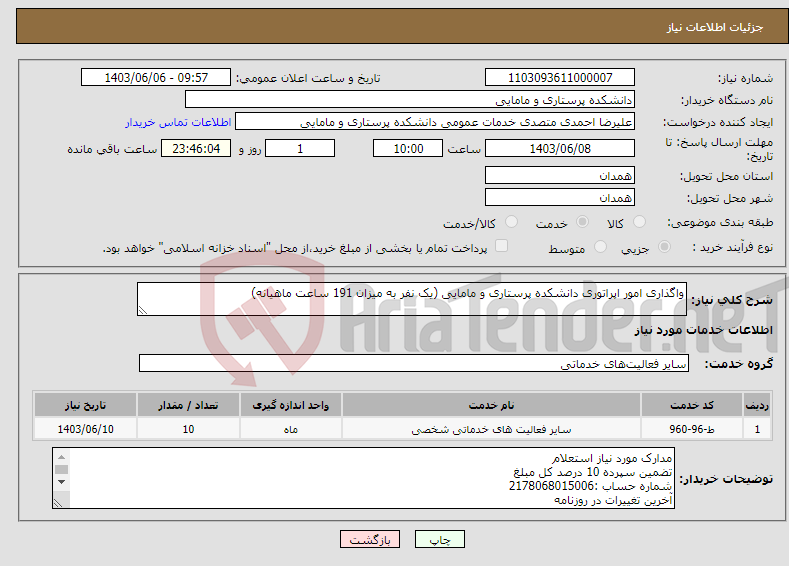
Task: Click the بازگشت back button
Action: 370,539
